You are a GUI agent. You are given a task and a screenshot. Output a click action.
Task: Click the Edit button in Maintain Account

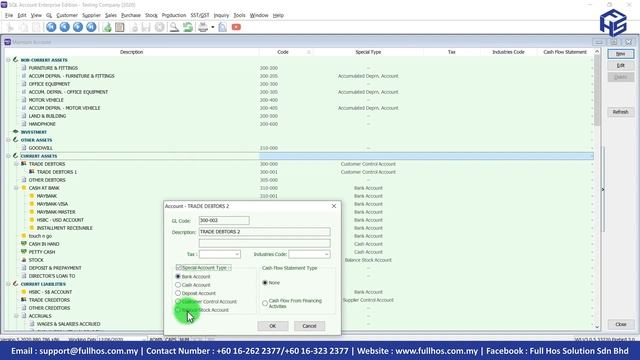point(620,65)
